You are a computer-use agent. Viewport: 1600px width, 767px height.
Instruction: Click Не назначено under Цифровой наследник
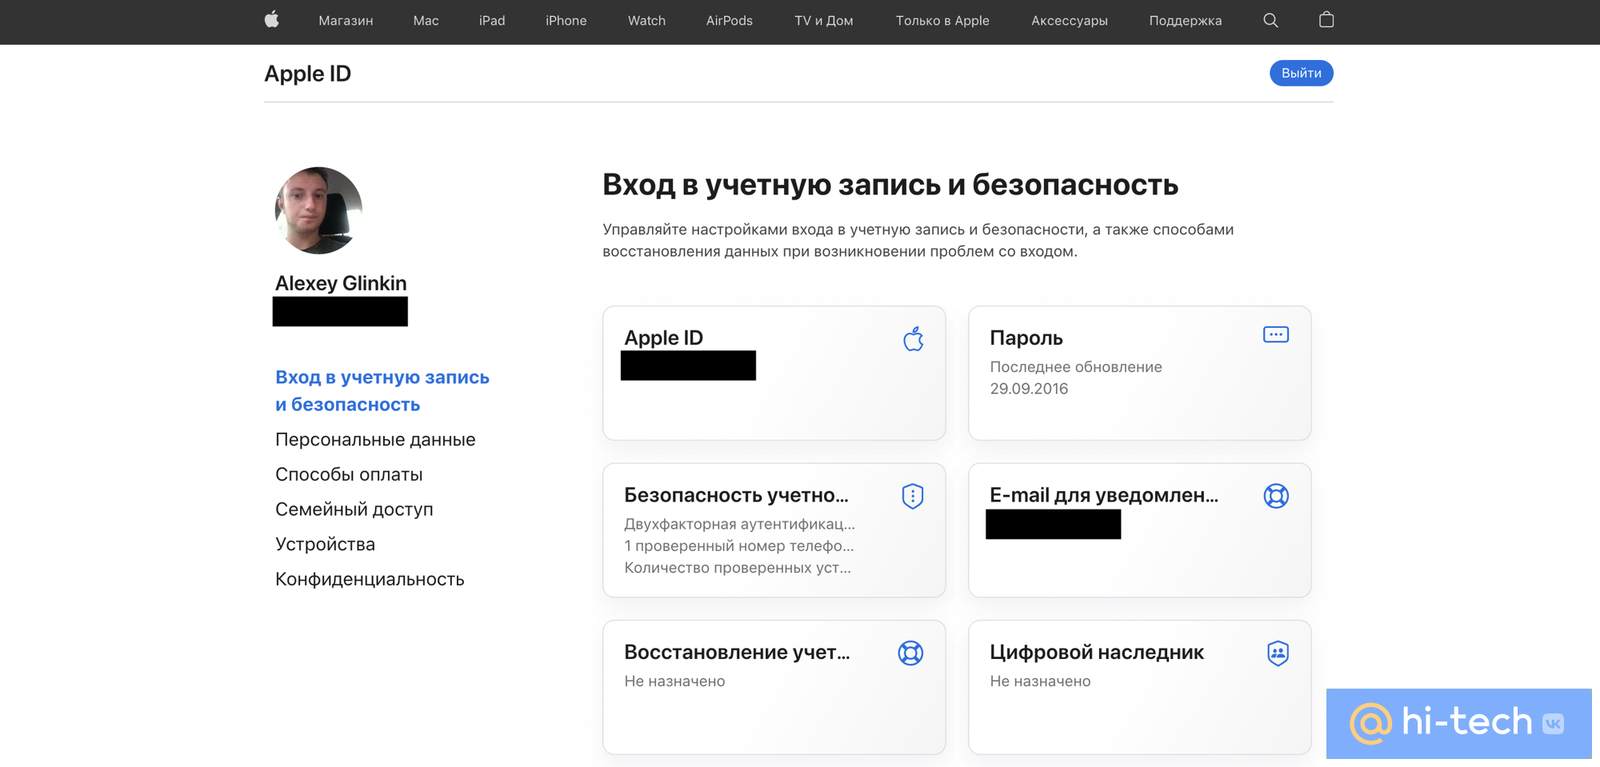pos(1040,681)
